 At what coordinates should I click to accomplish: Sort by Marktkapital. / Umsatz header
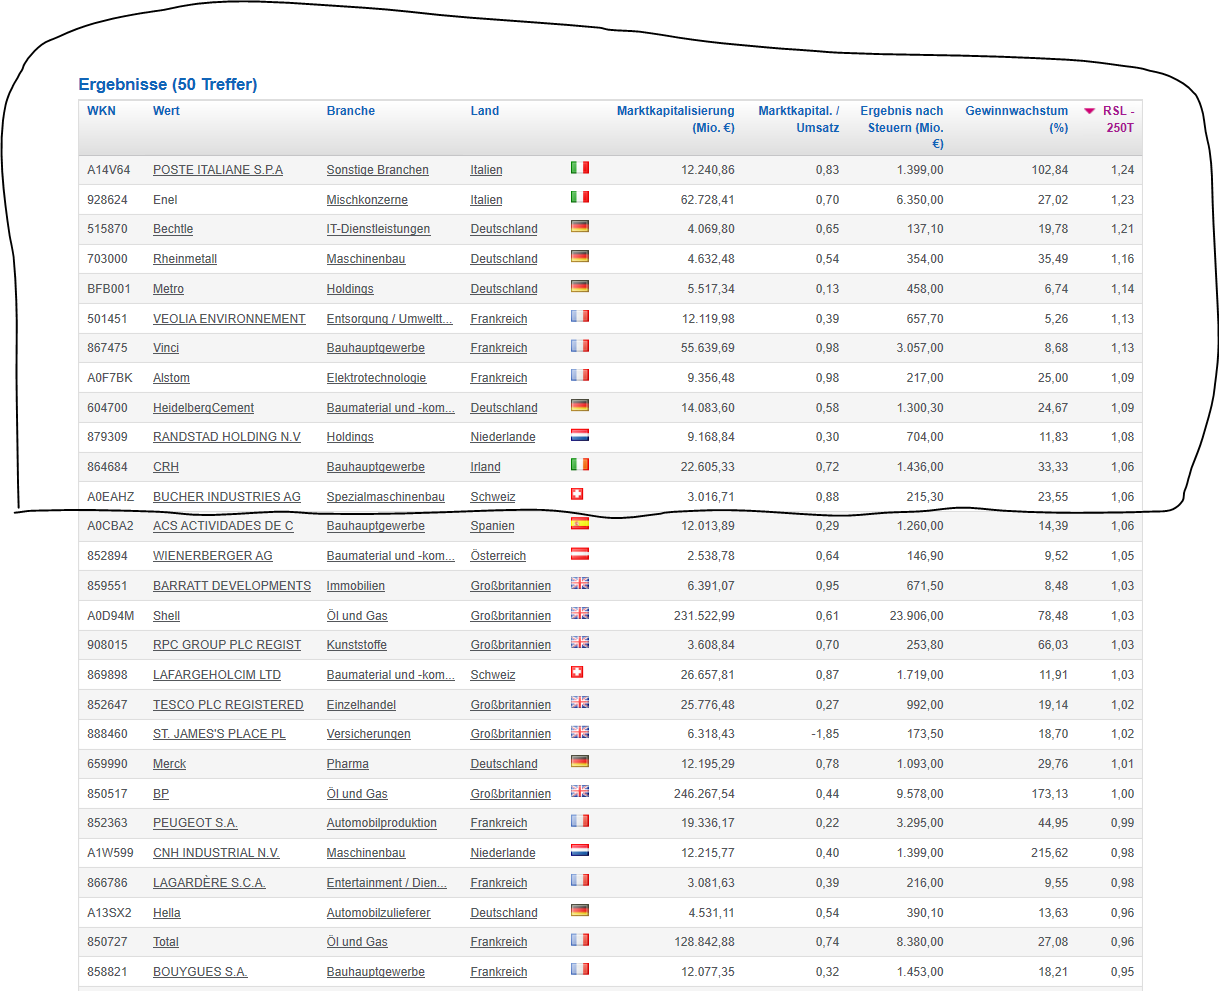point(799,119)
